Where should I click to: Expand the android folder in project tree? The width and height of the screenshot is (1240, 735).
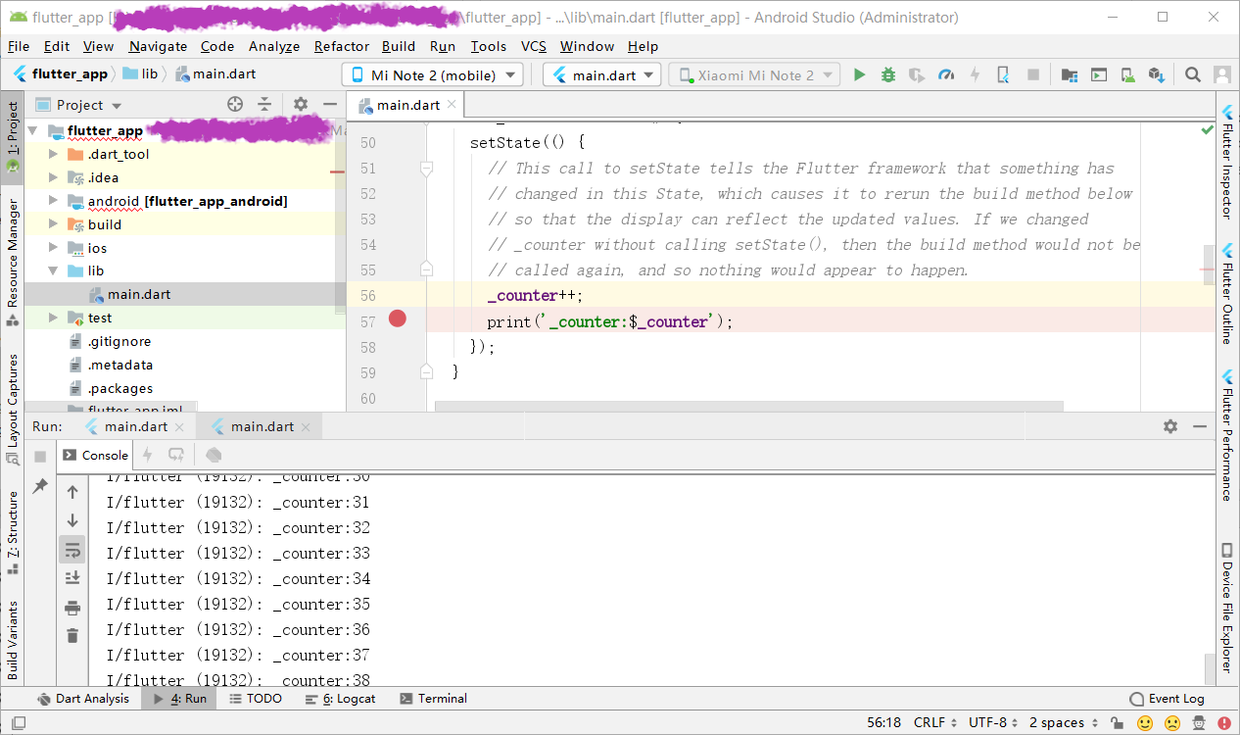point(54,201)
